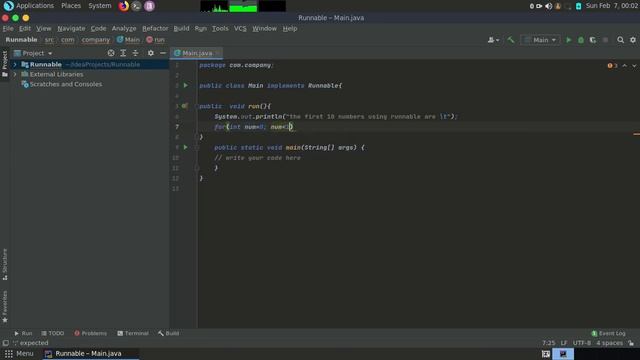Image resolution: width=640 pixels, height=360 pixels.
Task: Expand all nodes in Project panel
Action: tap(123, 53)
